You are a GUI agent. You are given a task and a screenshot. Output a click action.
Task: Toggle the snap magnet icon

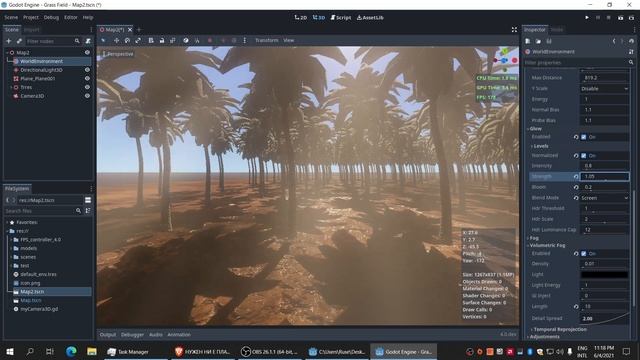click(x=197, y=40)
